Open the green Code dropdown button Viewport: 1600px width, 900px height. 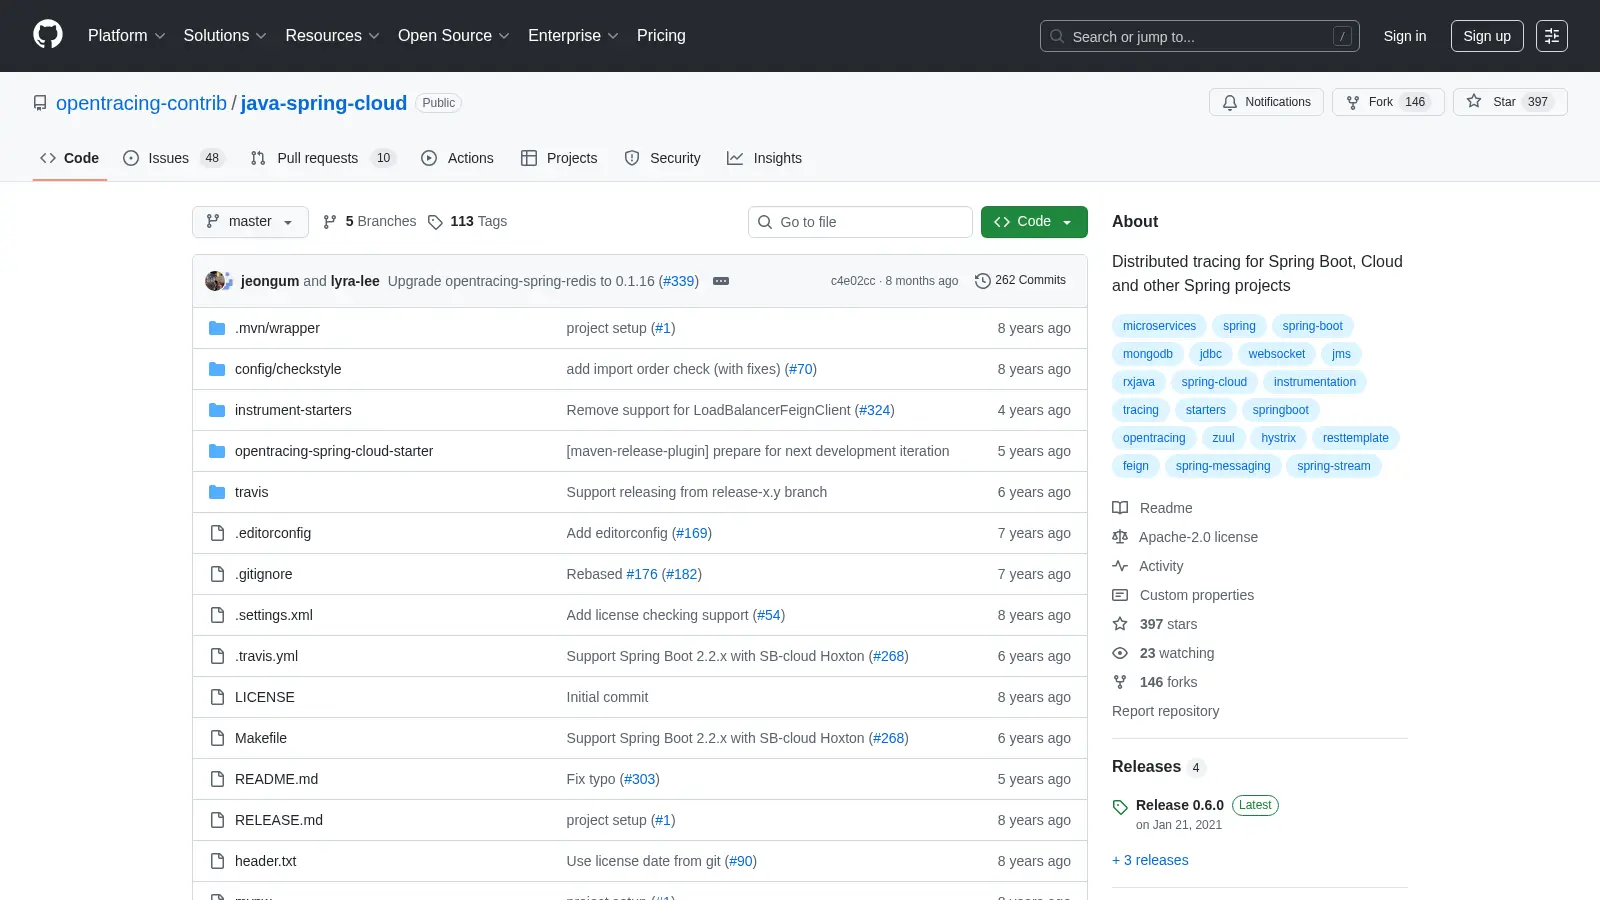click(x=1034, y=222)
